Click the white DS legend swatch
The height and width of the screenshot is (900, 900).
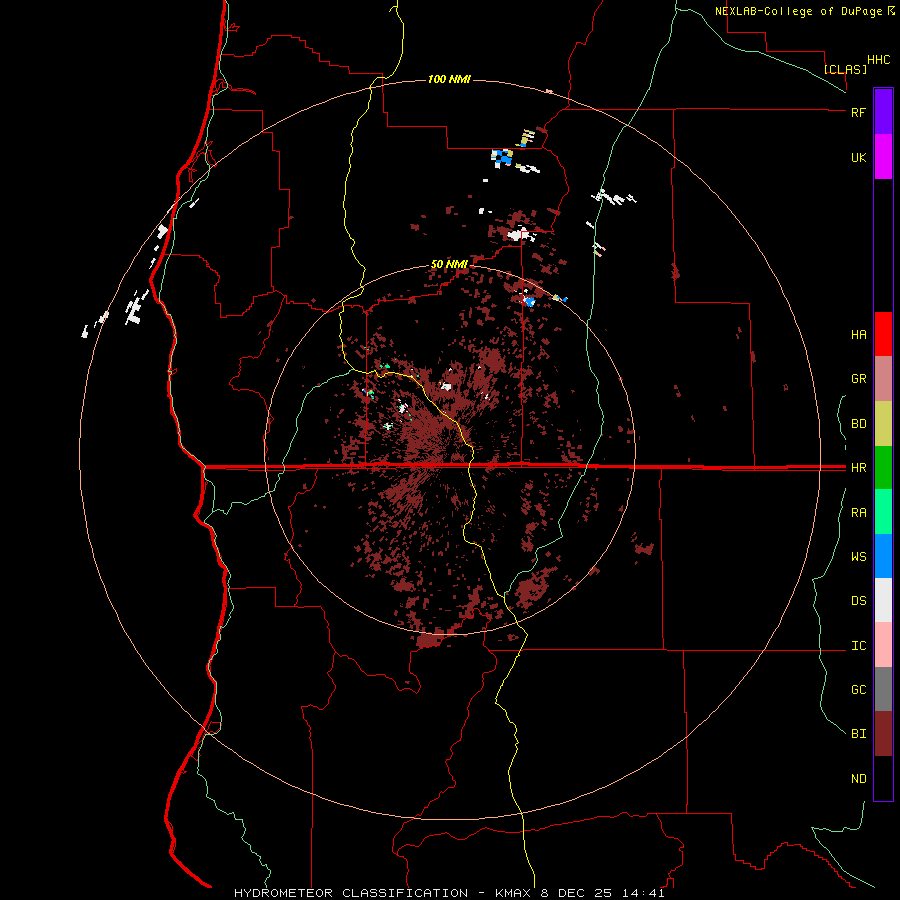(883, 600)
